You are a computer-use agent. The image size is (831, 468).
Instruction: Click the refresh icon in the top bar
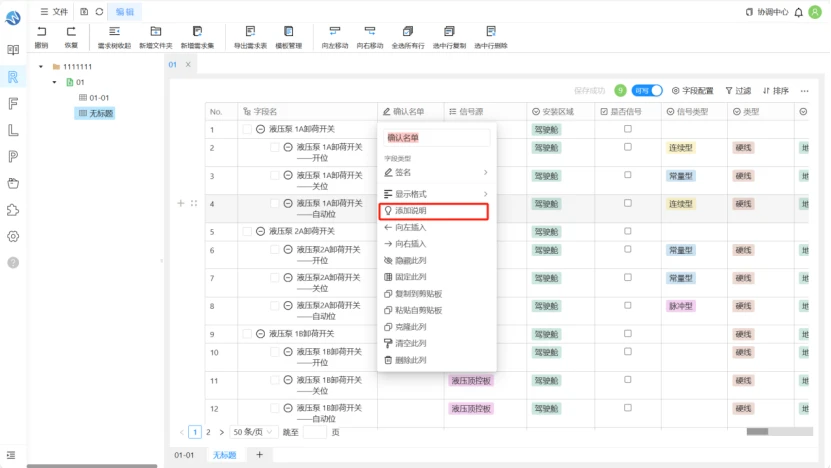click(x=99, y=12)
